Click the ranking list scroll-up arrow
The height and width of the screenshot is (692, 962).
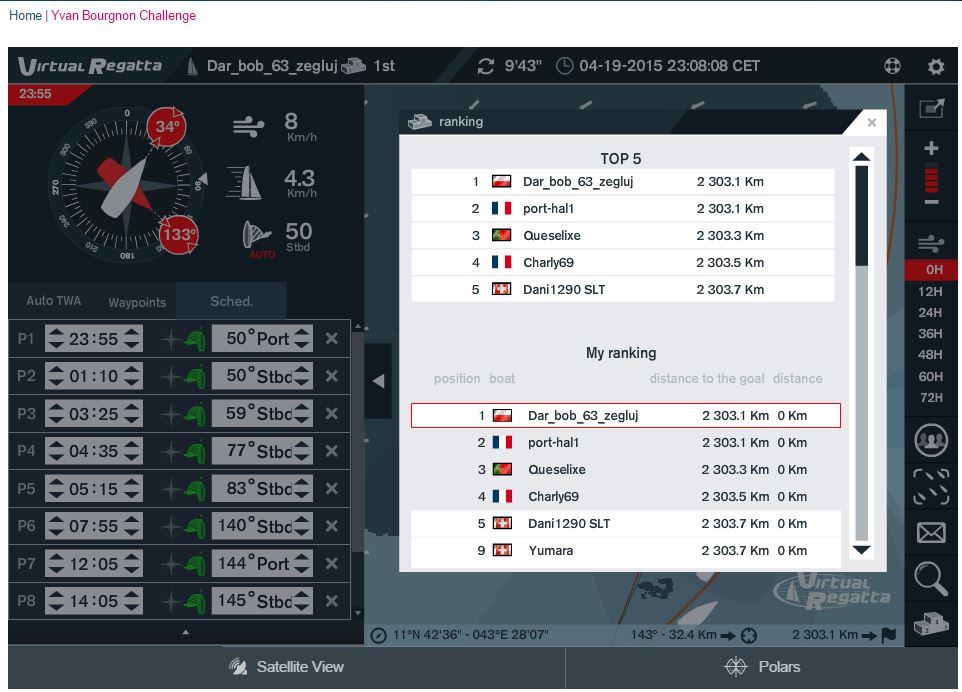pyautogui.click(x=861, y=157)
